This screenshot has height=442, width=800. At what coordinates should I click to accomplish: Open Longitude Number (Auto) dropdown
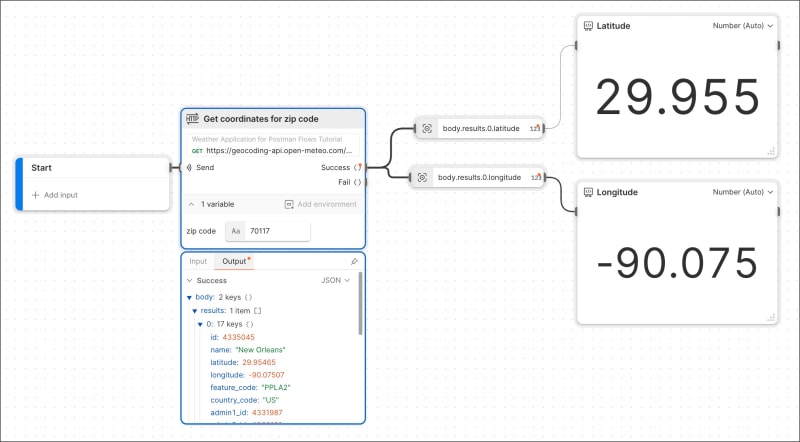[x=743, y=192]
